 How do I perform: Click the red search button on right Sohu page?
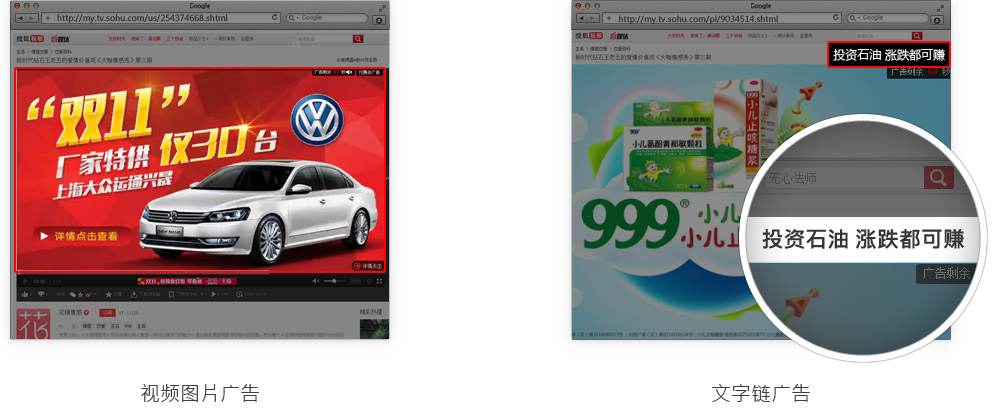[x=917, y=36]
